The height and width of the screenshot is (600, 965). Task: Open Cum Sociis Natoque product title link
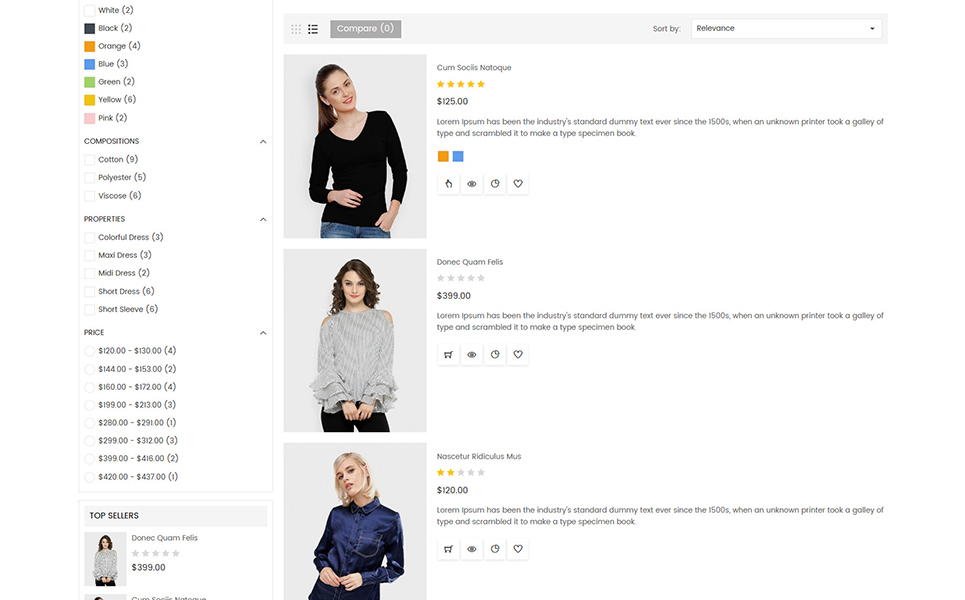coord(474,68)
